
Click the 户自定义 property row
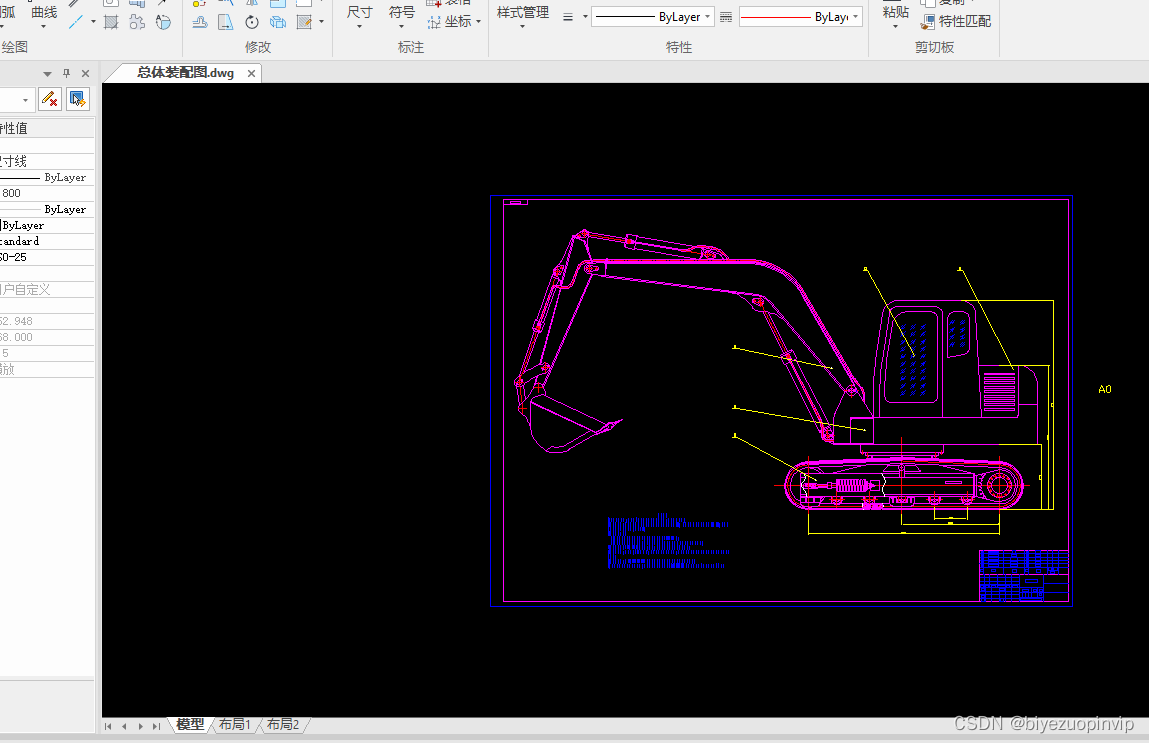click(47, 289)
